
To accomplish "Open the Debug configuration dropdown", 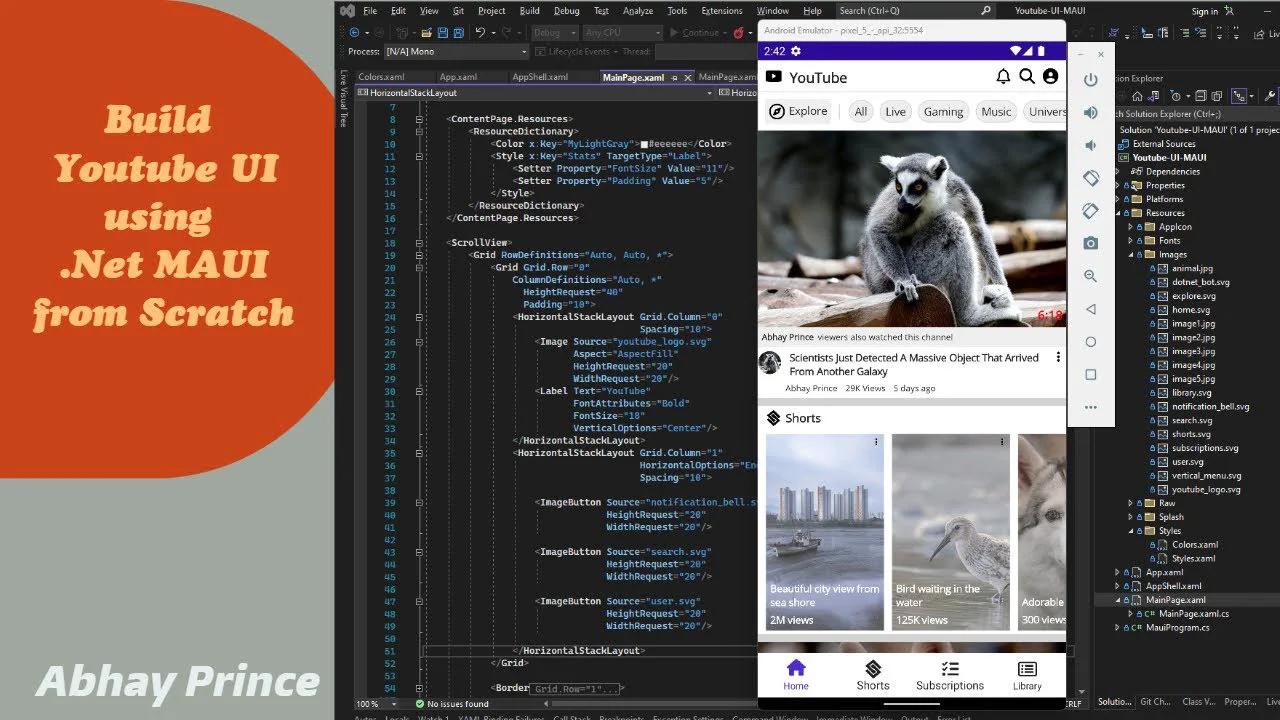I will click(553, 33).
